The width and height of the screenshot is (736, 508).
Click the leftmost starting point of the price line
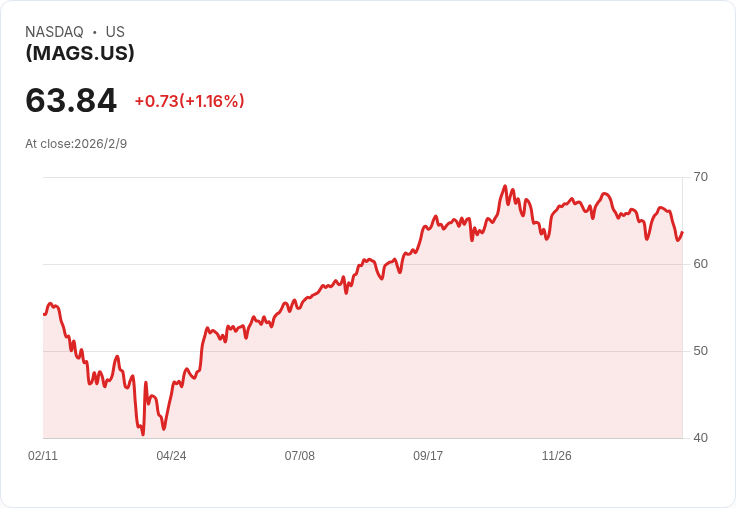point(44,314)
